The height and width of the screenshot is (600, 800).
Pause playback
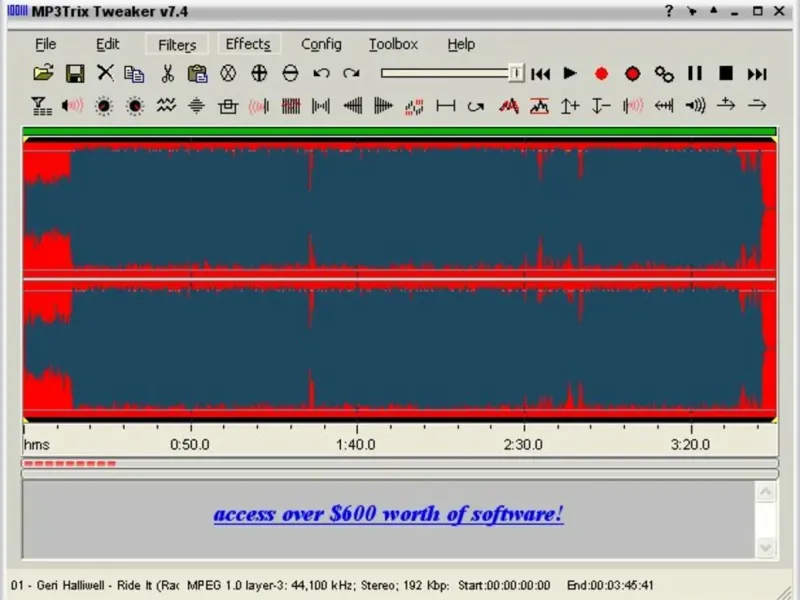pyautogui.click(x=695, y=73)
